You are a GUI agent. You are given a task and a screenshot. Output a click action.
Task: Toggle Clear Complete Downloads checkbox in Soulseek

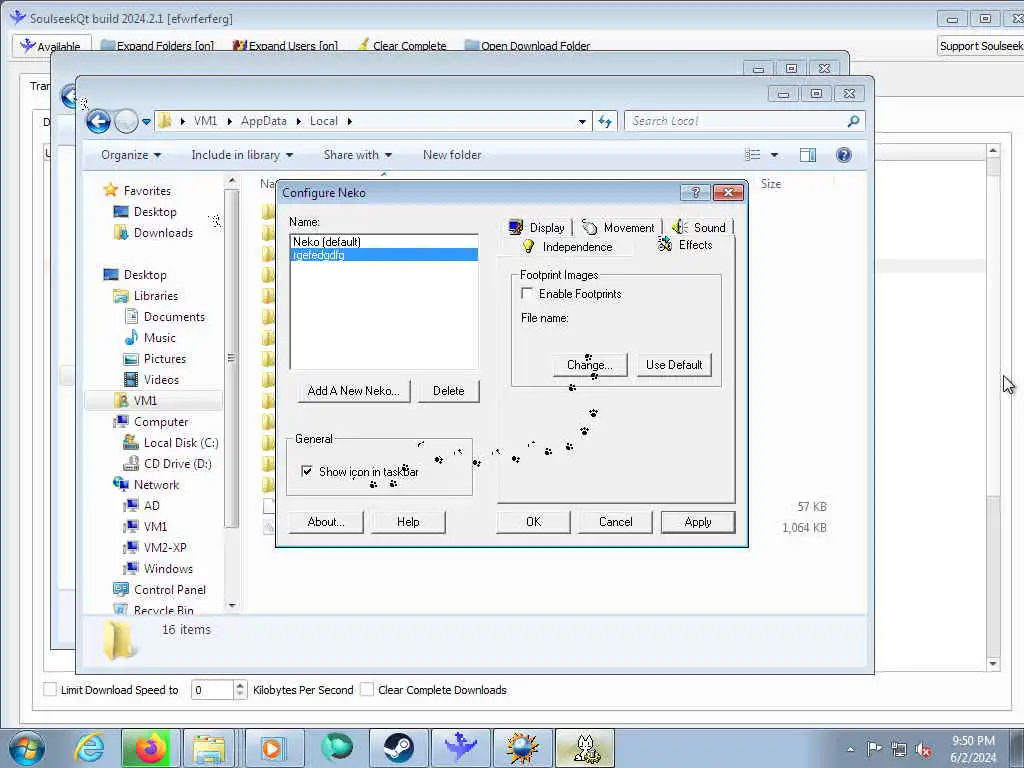click(367, 689)
